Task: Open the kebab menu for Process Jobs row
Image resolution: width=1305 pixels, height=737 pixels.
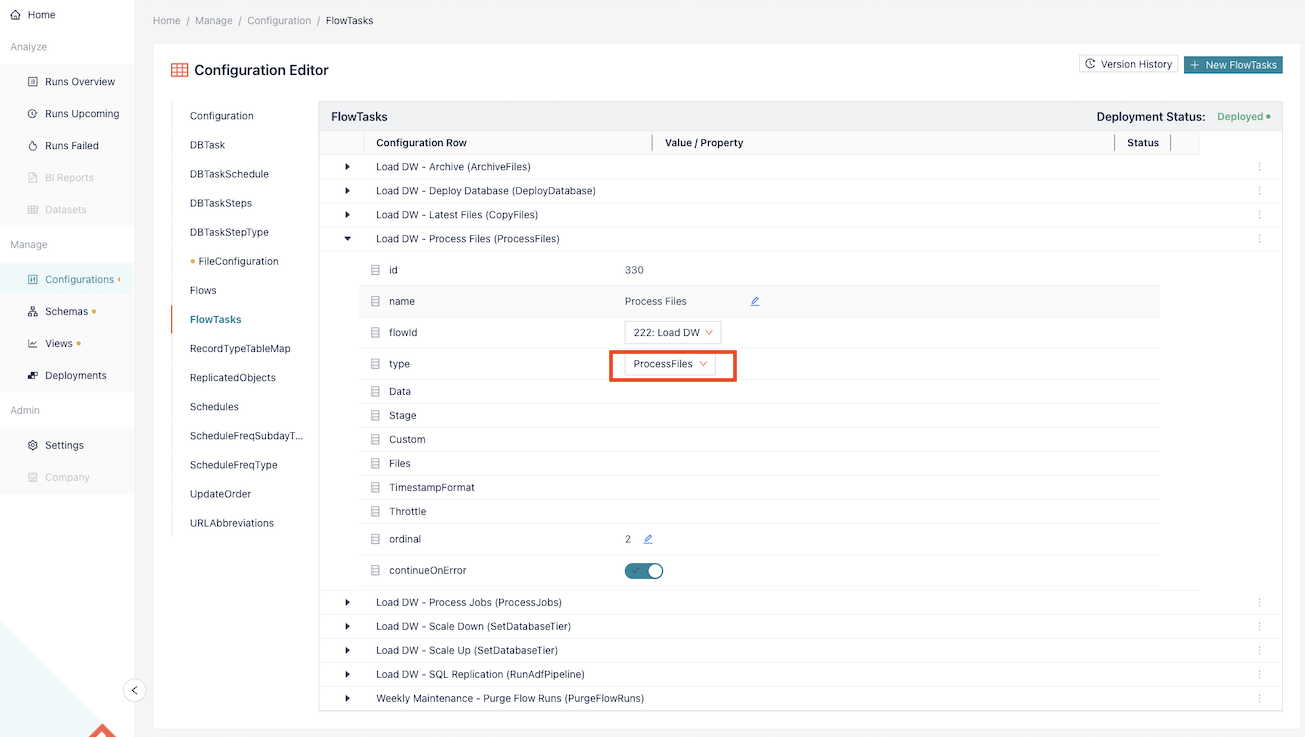Action: (1259, 602)
